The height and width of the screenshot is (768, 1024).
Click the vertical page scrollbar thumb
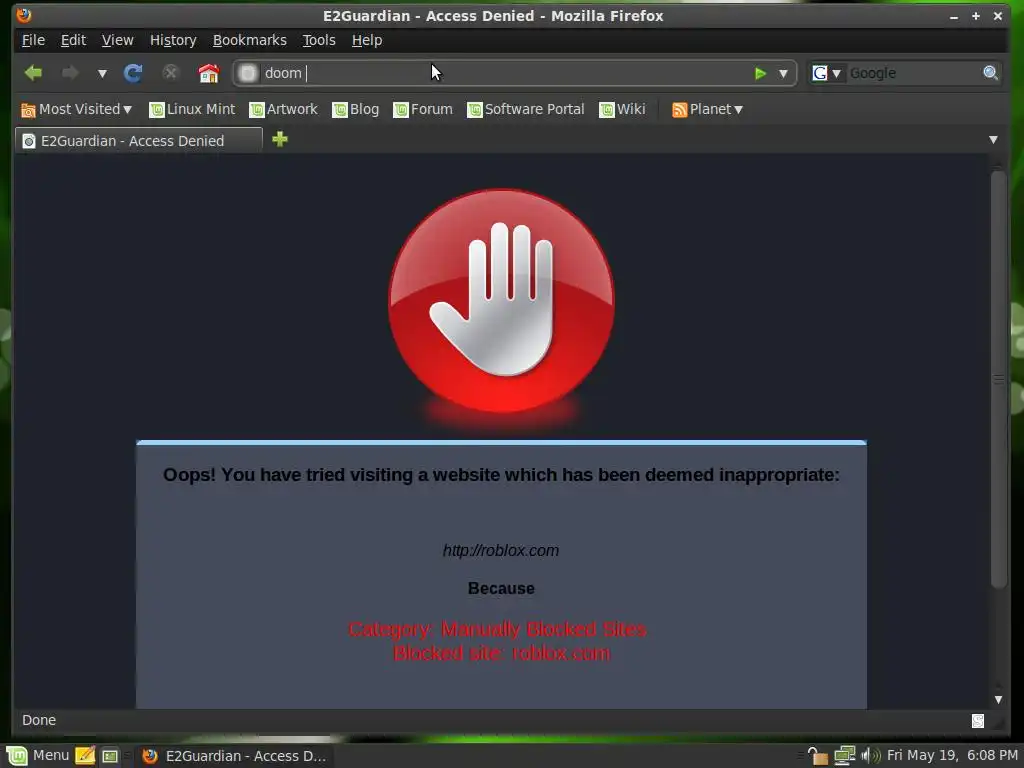998,379
